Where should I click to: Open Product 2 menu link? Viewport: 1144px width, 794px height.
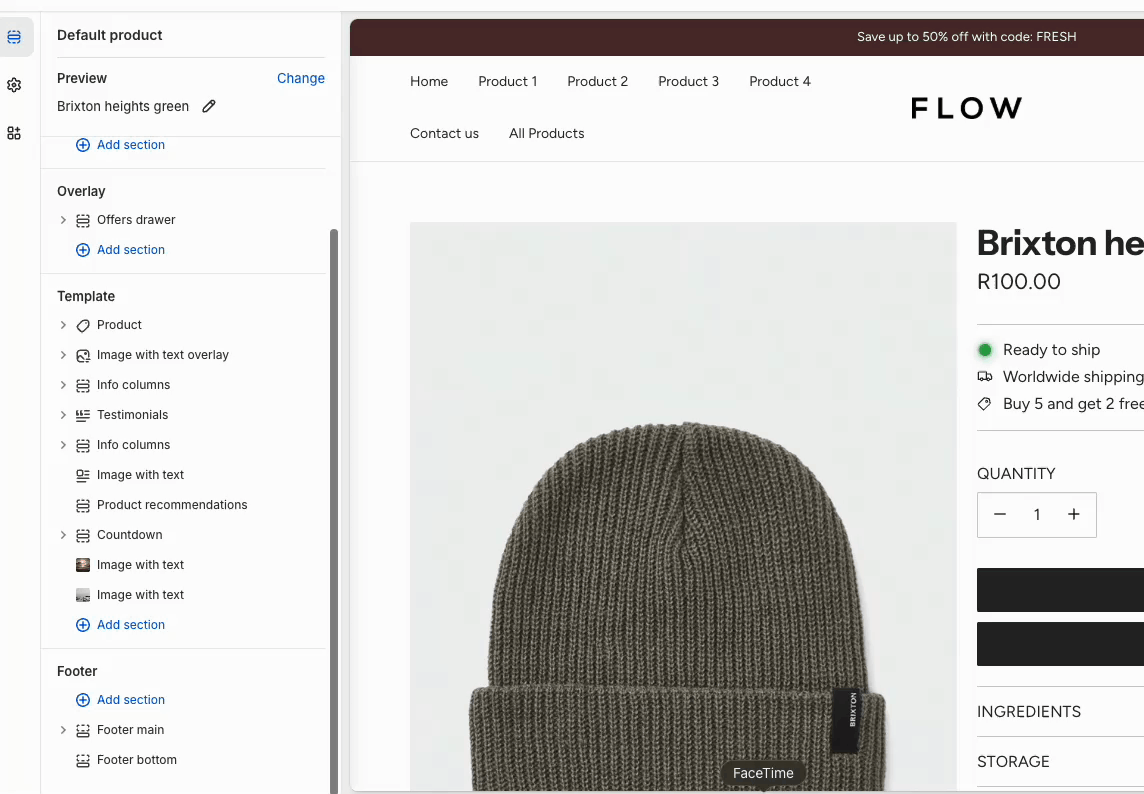[x=598, y=81]
